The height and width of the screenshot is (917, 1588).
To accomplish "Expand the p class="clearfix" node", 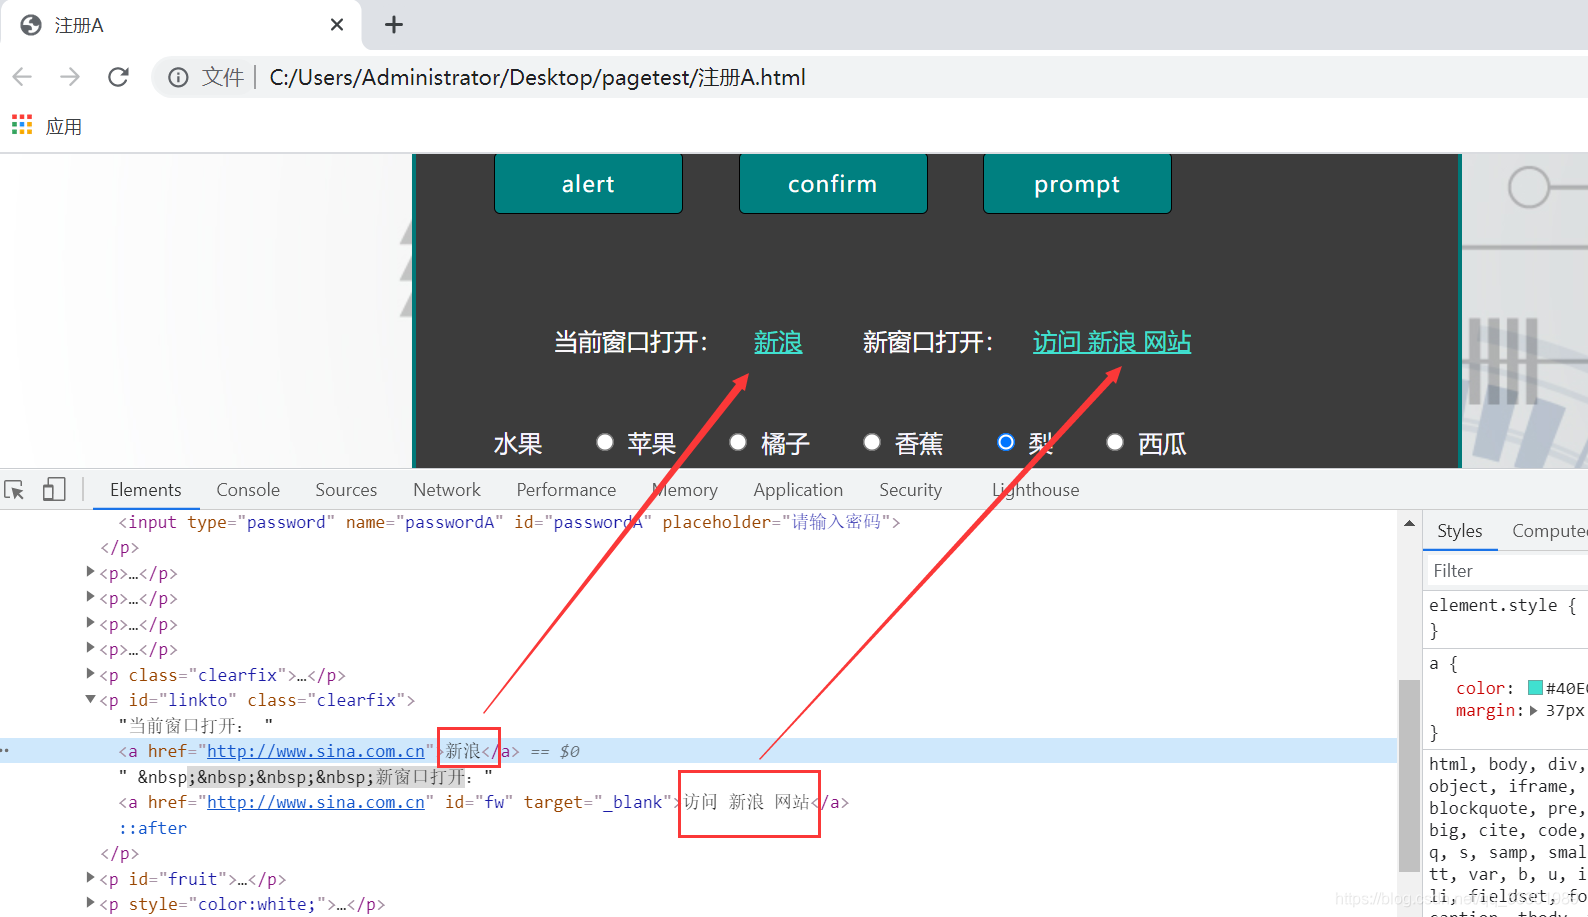I will 91,674.
